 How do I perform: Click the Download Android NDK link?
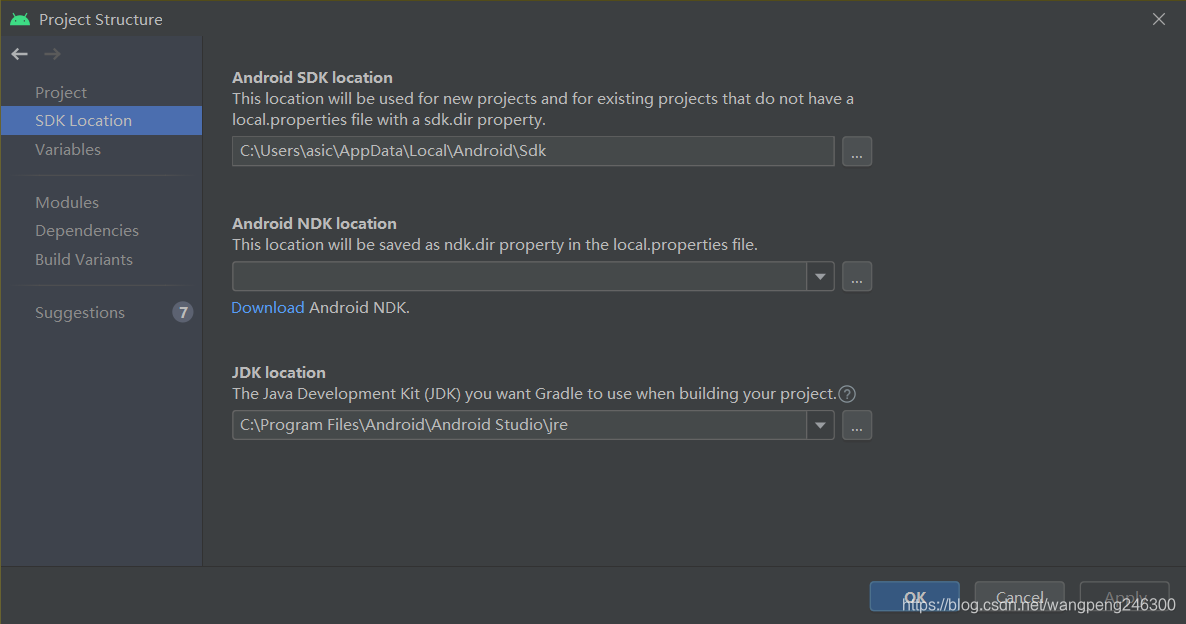tap(268, 307)
